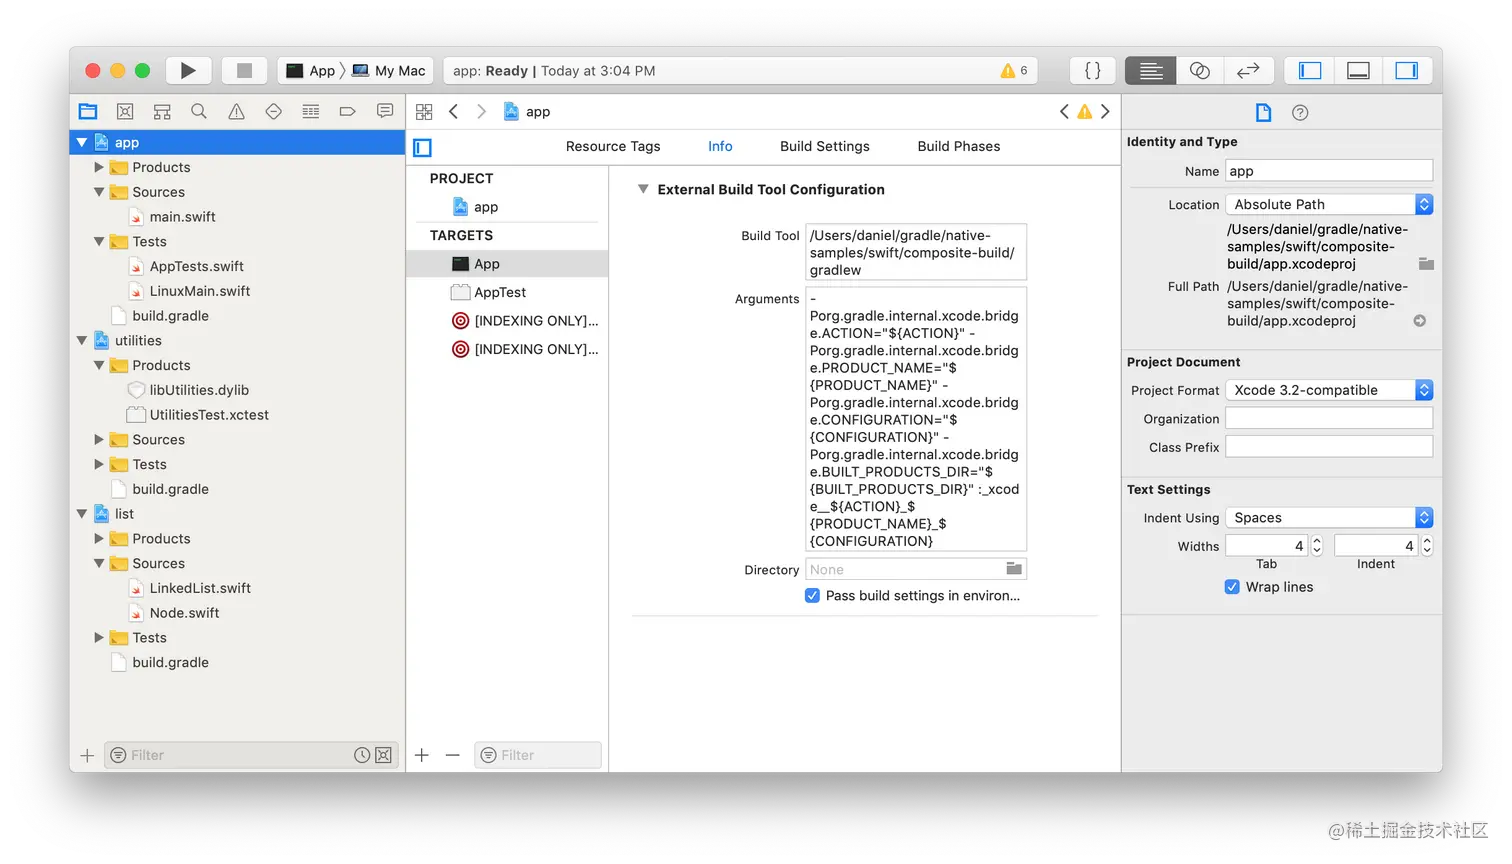Image resolution: width=1512 pixels, height=864 pixels.
Task: Show the Find navigator
Action: pos(199,111)
